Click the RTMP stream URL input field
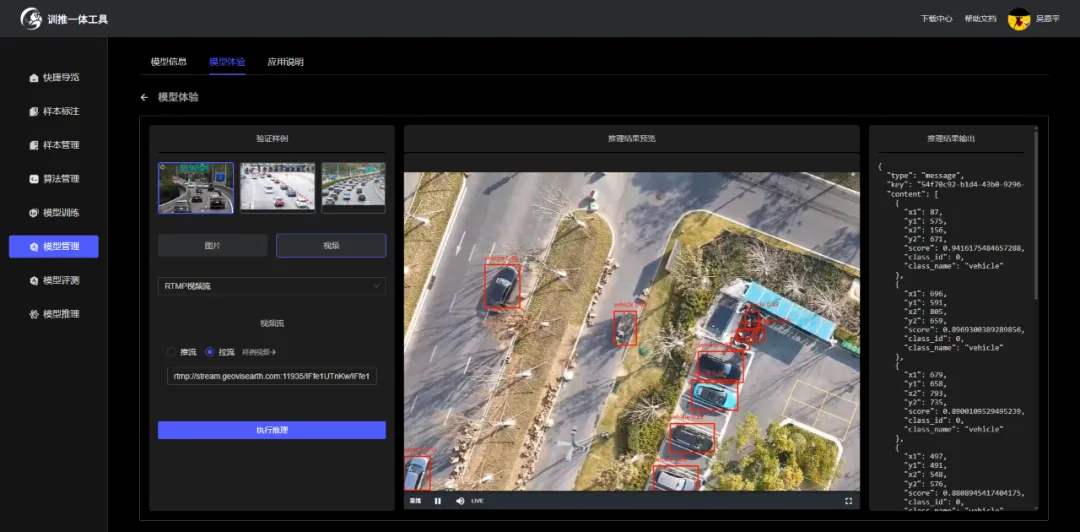The height and width of the screenshot is (532, 1080). 271,376
